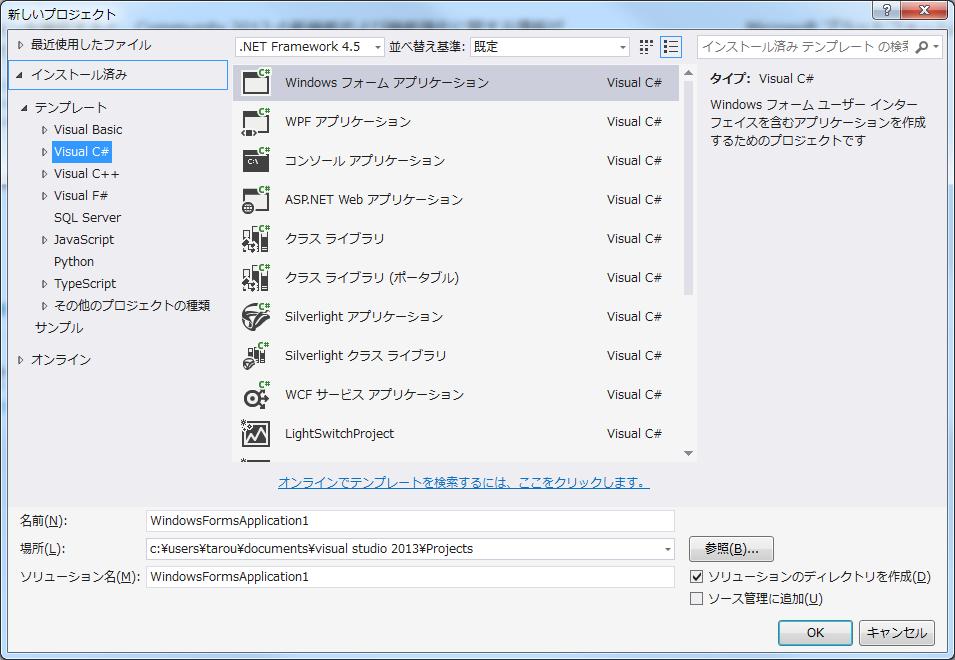Click the help question mark button
The height and width of the screenshot is (660, 955).
click(886, 10)
